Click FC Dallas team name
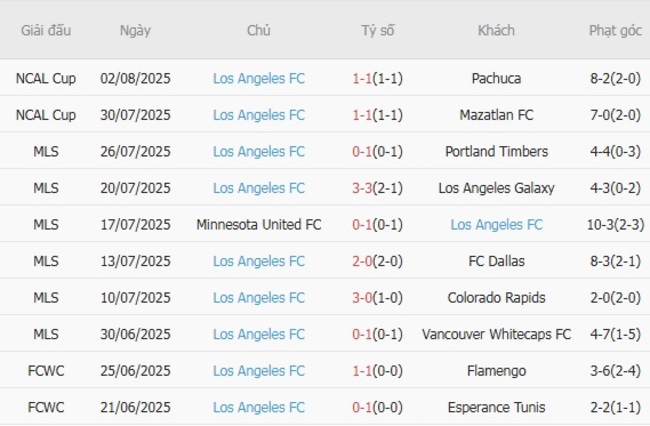Screen dimensions: 650x426 click(x=496, y=261)
